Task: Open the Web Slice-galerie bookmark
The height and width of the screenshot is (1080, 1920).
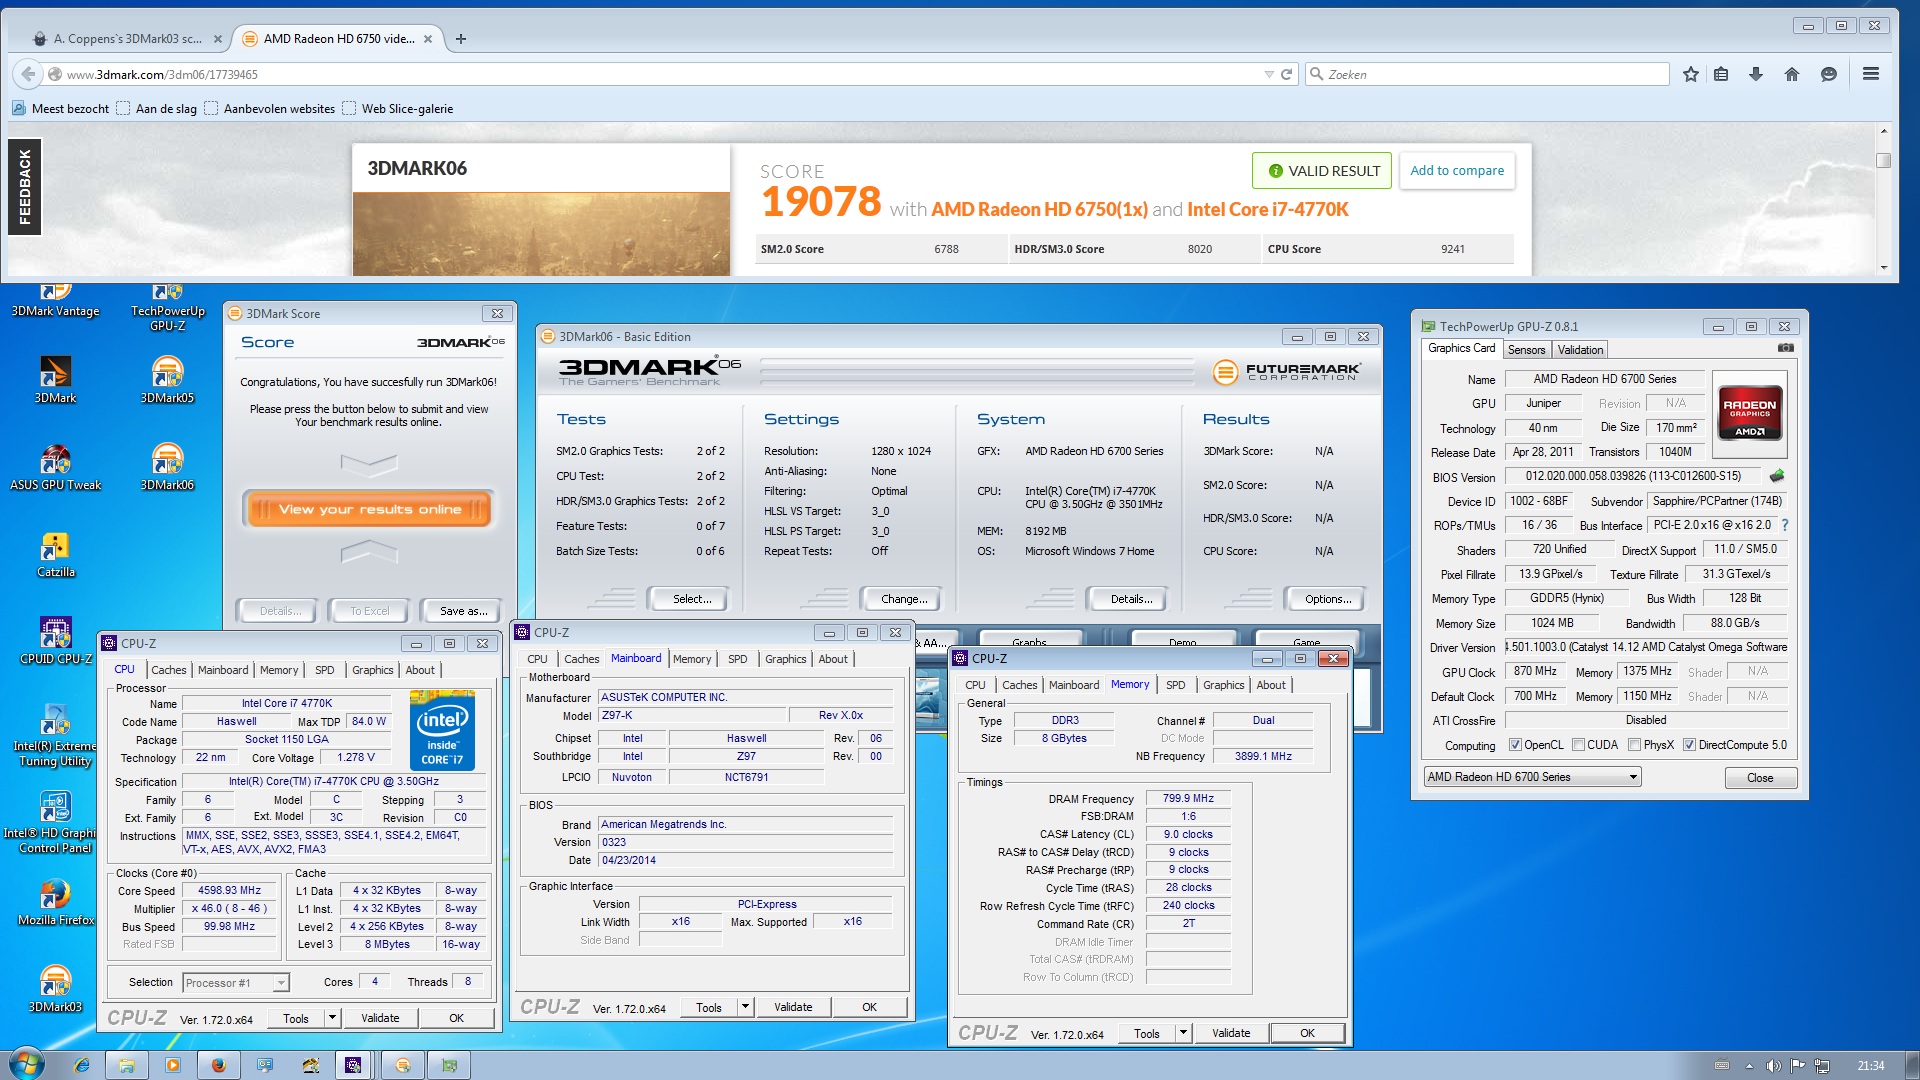Action: point(398,108)
